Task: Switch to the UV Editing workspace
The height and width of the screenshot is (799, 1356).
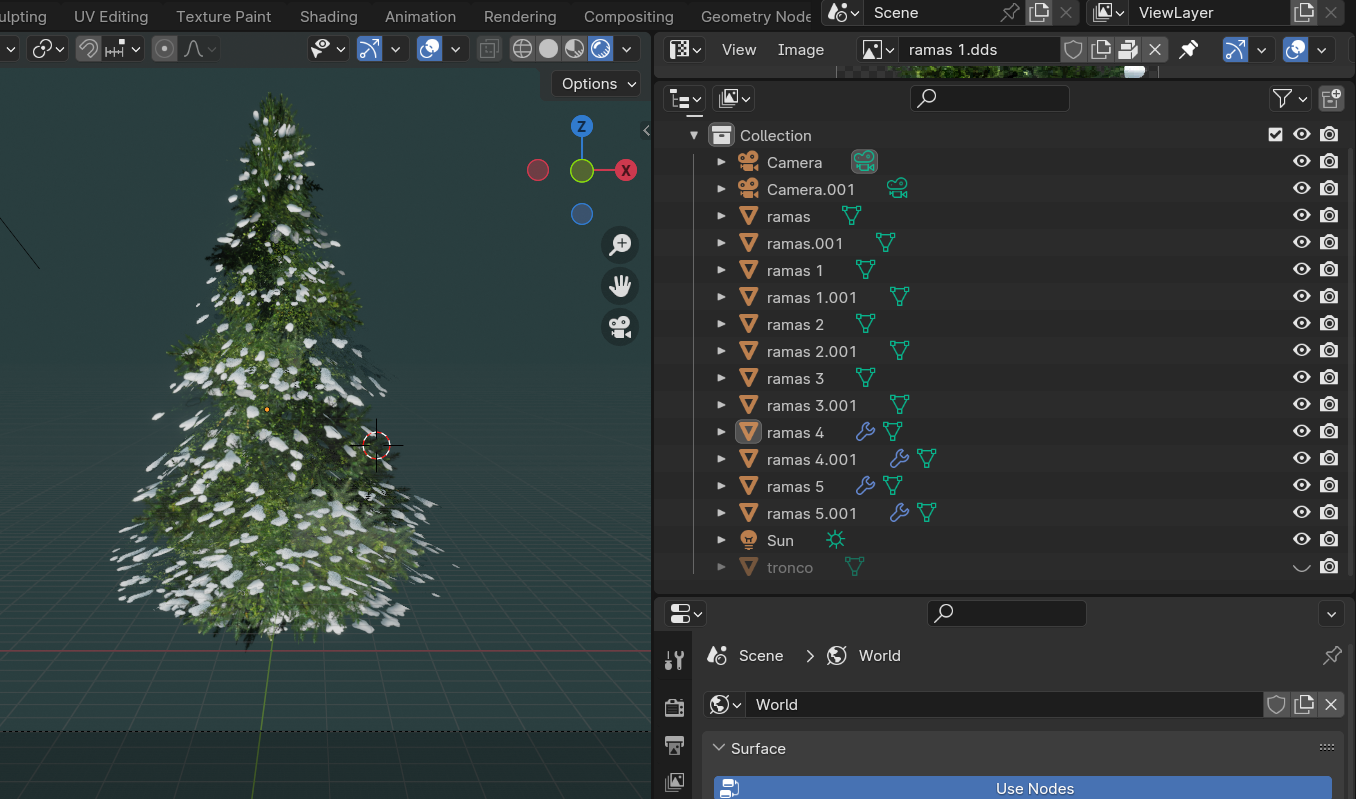Action: pyautogui.click(x=111, y=17)
